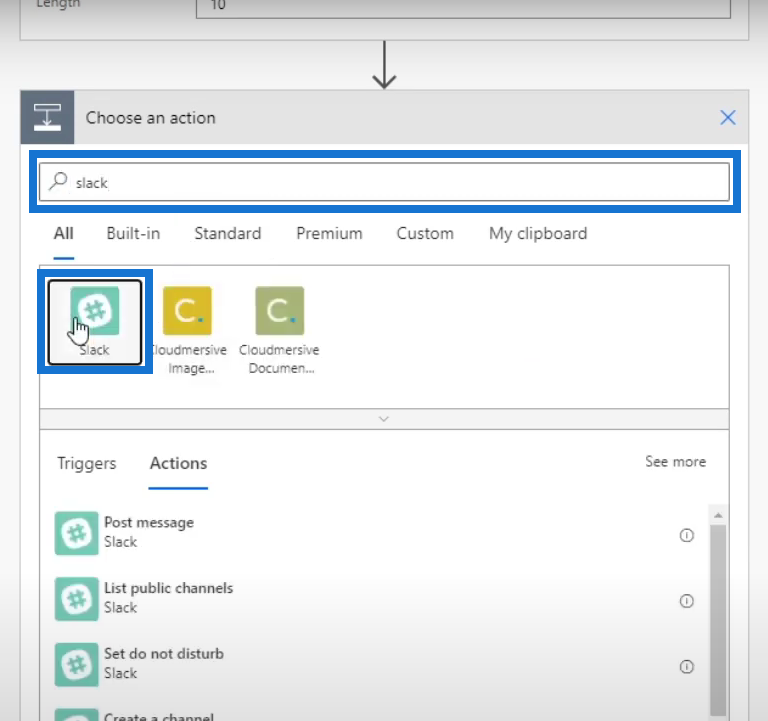Open the My clipboard tab

538,234
